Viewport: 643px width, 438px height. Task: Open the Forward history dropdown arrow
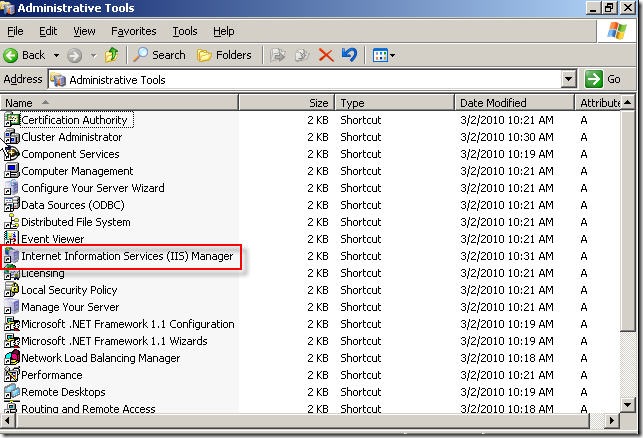(x=93, y=55)
